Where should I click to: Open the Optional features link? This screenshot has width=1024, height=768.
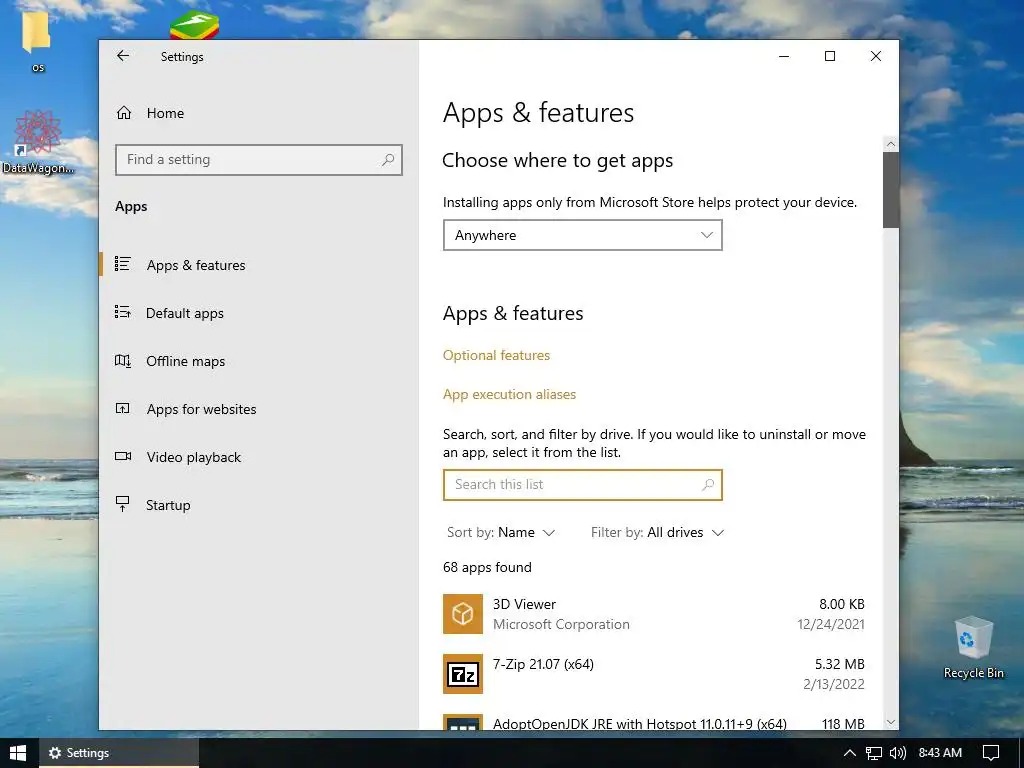point(496,355)
